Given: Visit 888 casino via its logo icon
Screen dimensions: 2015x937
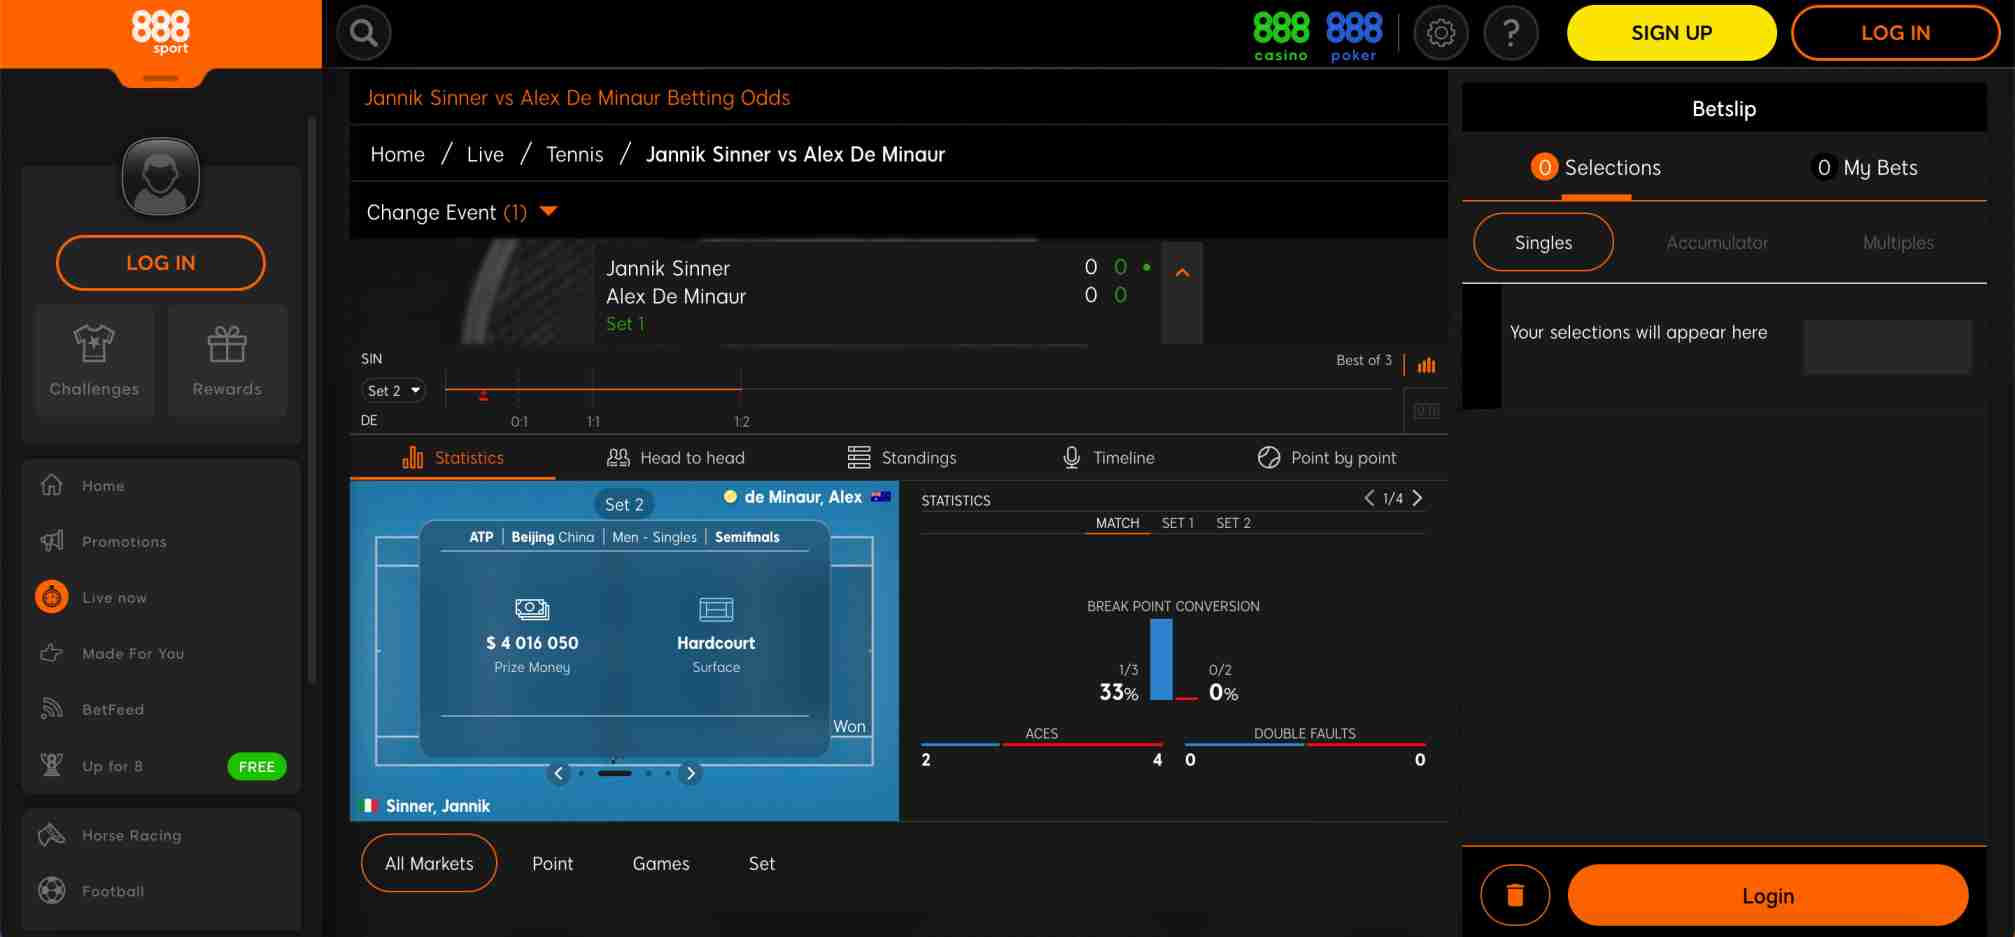Looking at the screenshot, I should pos(1279,32).
